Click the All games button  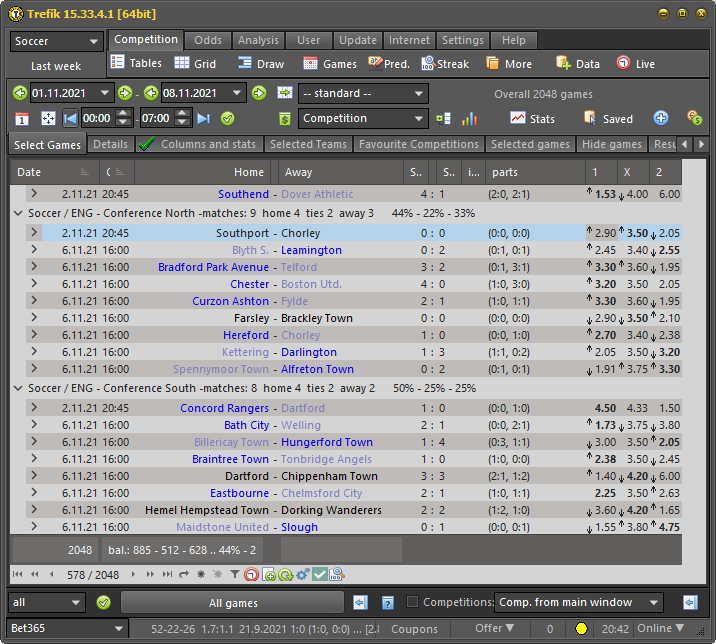point(233,603)
